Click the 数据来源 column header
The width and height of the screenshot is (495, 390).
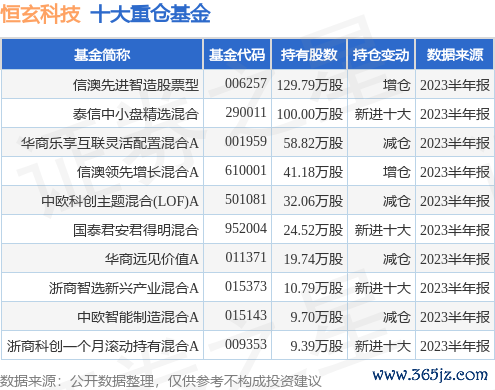point(455,54)
